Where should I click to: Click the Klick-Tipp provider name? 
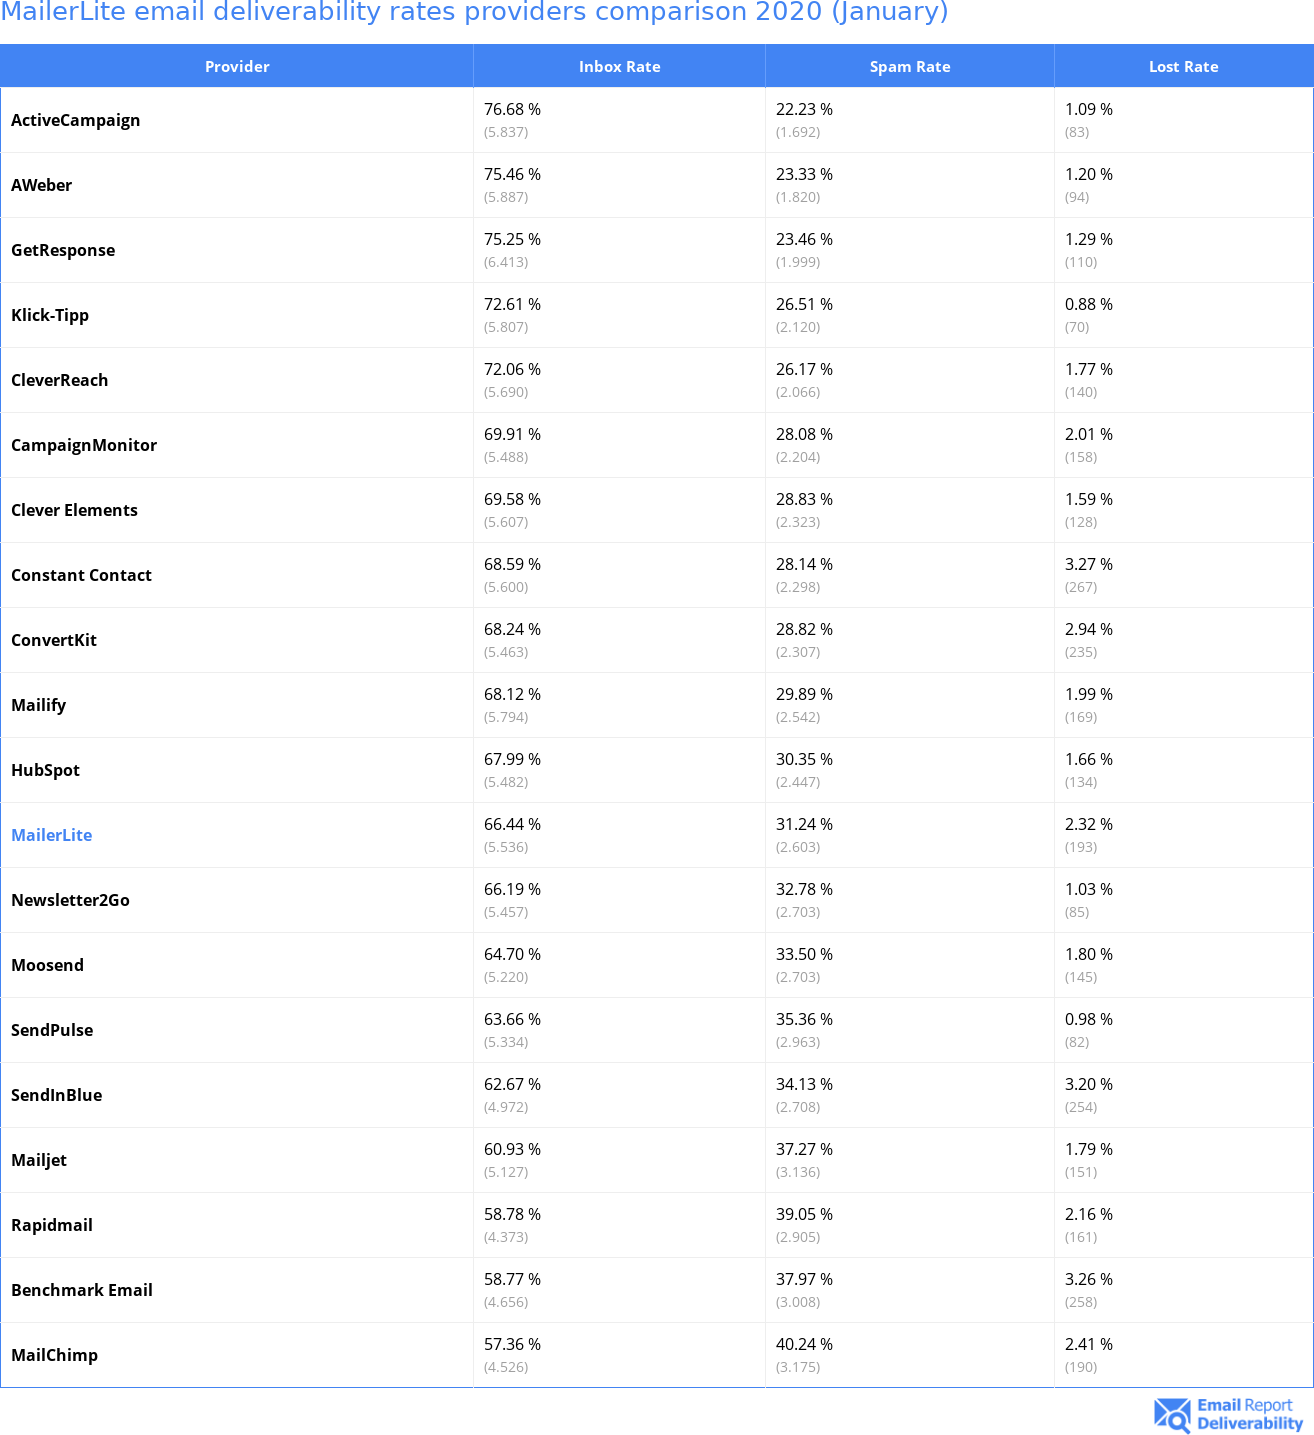point(50,315)
